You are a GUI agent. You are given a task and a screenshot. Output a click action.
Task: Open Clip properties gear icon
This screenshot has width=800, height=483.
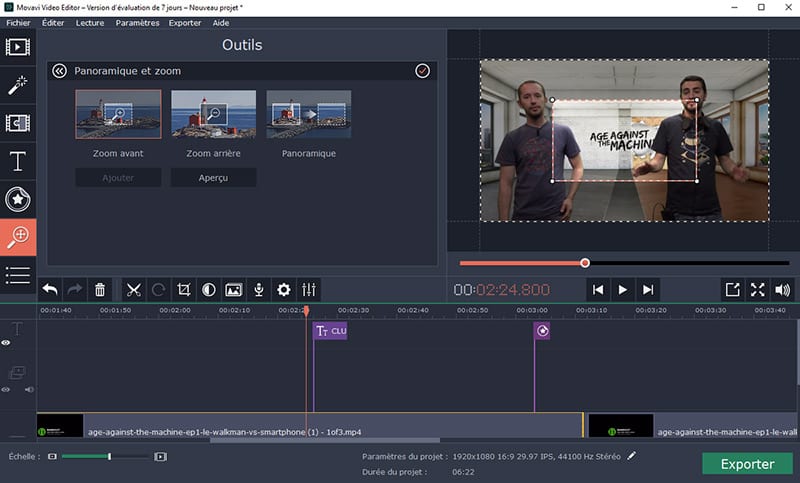pyautogui.click(x=284, y=290)
